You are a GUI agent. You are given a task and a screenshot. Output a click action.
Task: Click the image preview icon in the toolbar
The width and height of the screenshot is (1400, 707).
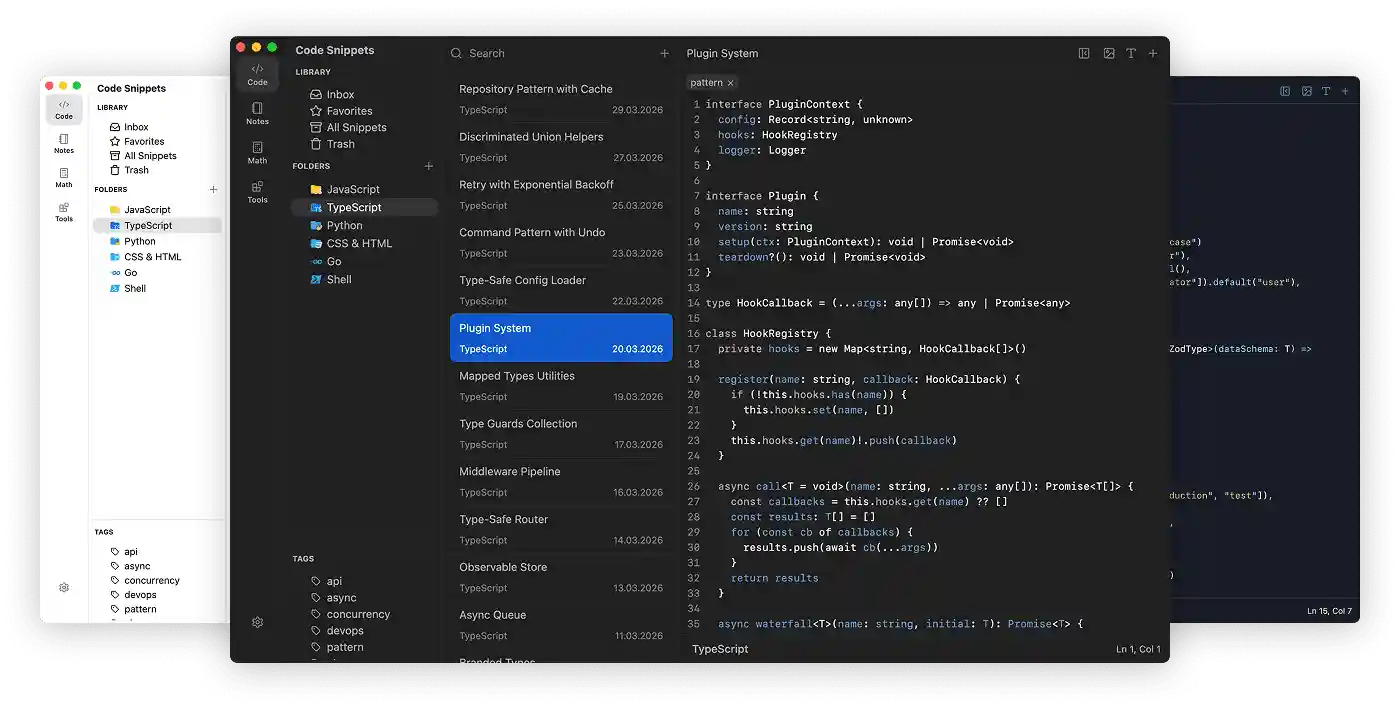click(1108, 53)
